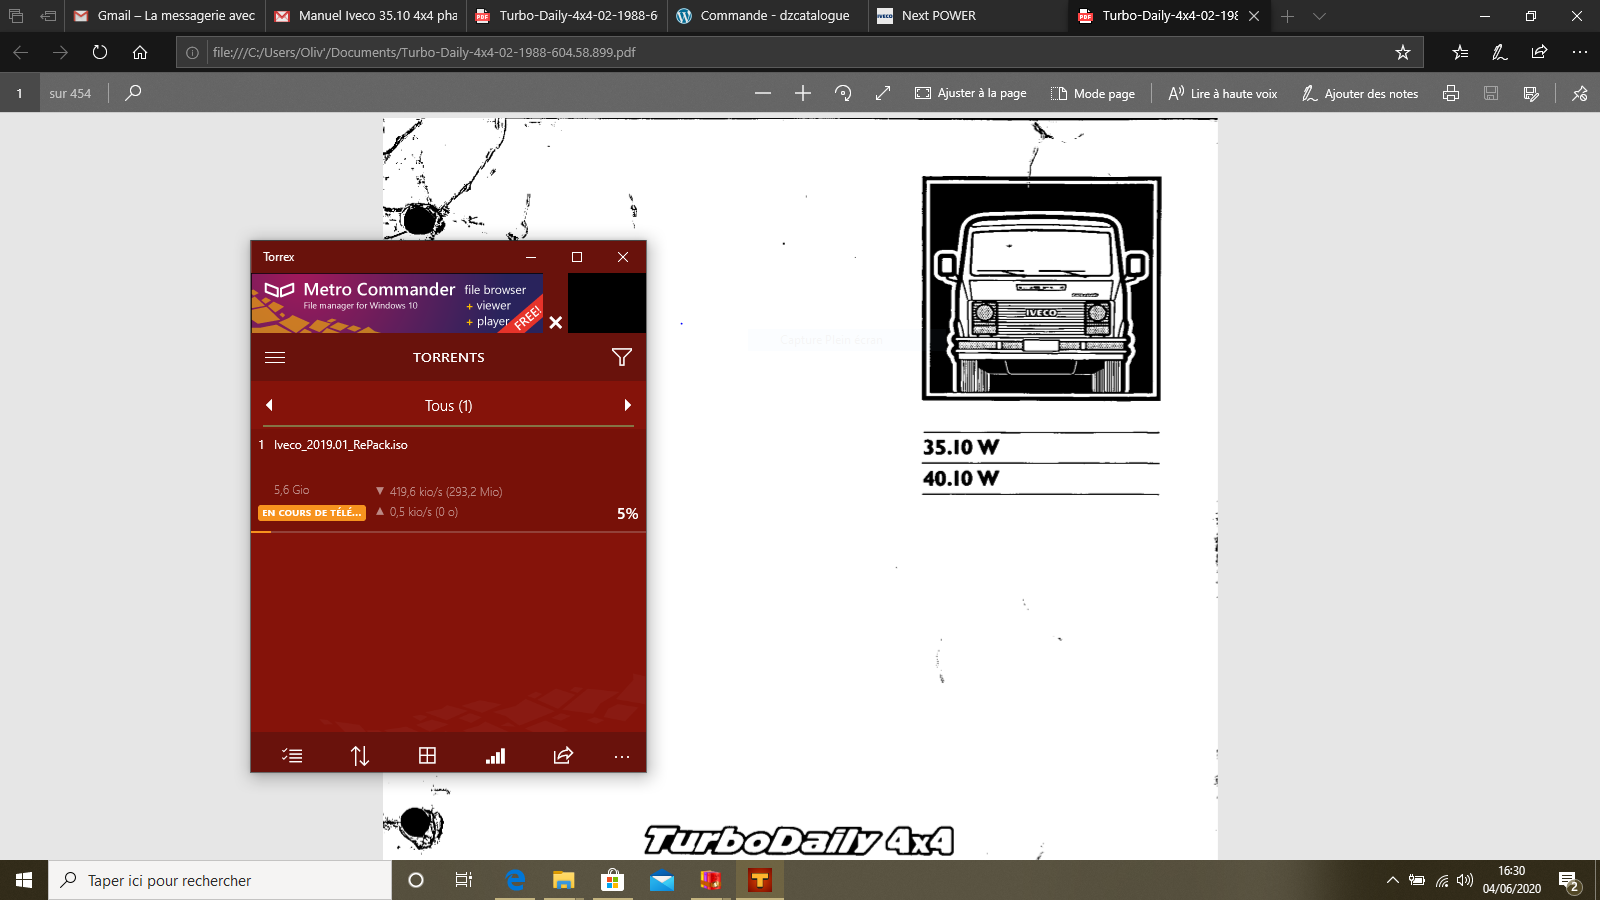Switch to next torrent category arrow
The width and height of the screenshot is (1600, 900).
(x=627, y=405)
